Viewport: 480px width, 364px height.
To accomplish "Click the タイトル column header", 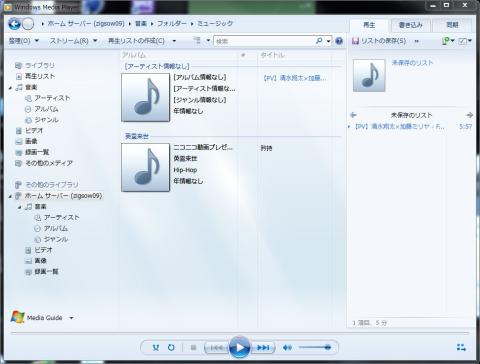I will point(272,55).
